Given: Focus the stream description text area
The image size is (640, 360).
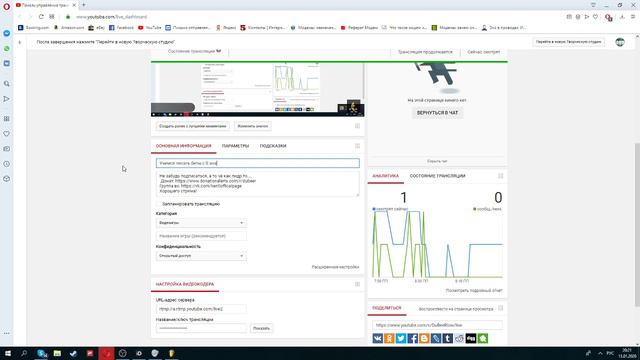Looking at the screenshot, I should pos(258,184).
